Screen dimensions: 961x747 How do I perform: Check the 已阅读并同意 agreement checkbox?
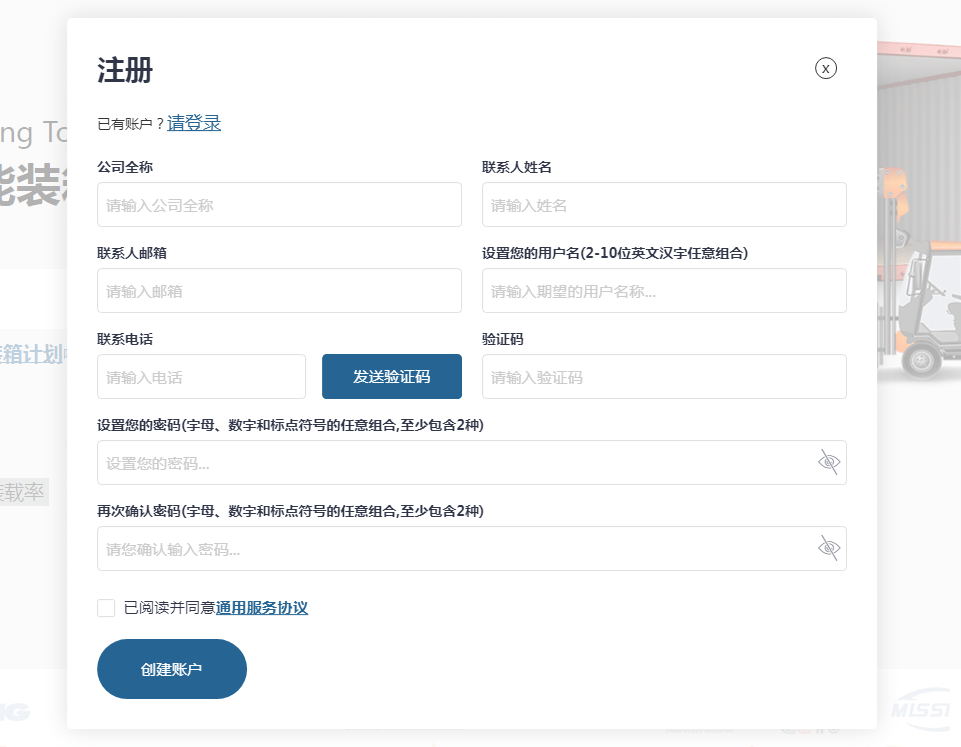coord(106,608)
